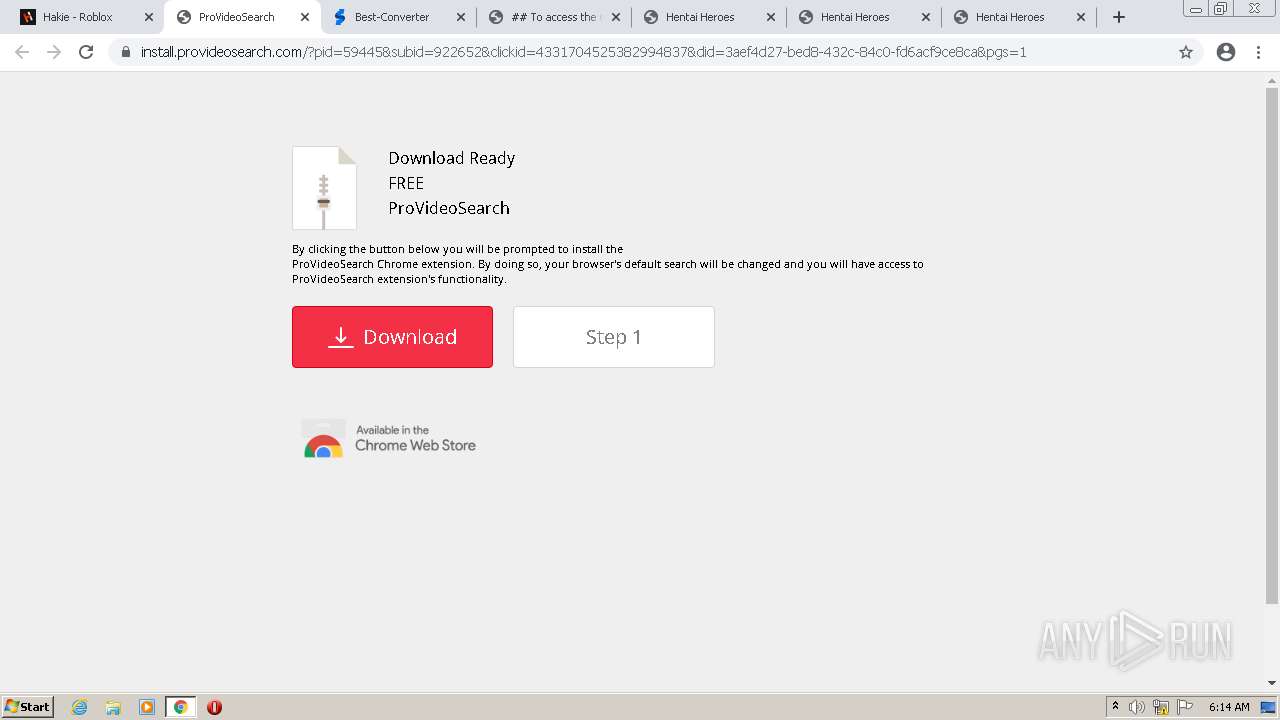1280x720 pixels.
Task: Switch to the '## To access the' tab
Action: (553, 17)
